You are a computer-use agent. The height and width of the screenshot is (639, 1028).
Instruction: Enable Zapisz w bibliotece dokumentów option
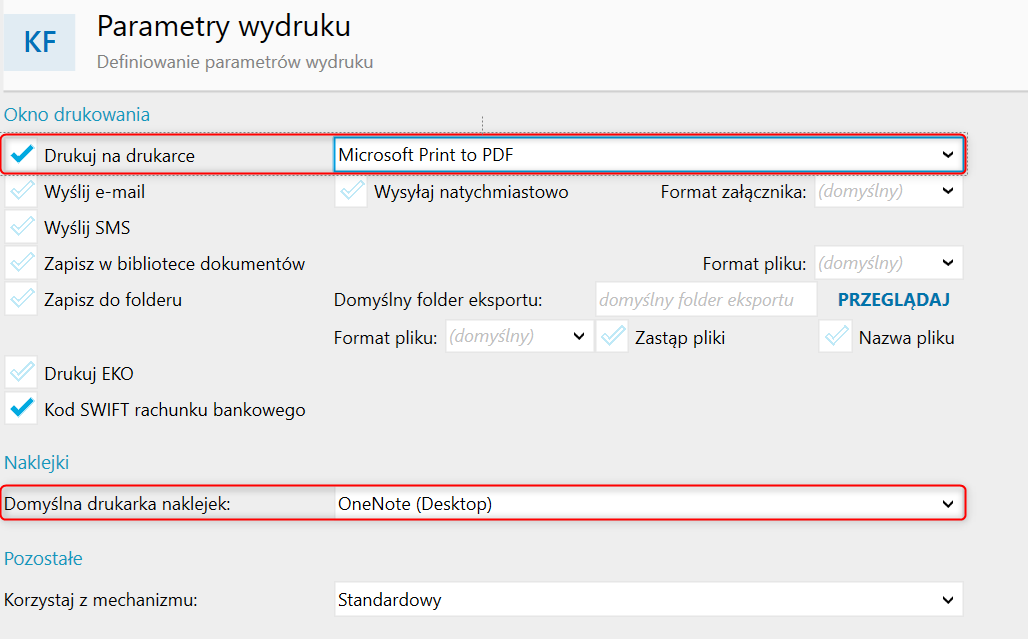21,264
